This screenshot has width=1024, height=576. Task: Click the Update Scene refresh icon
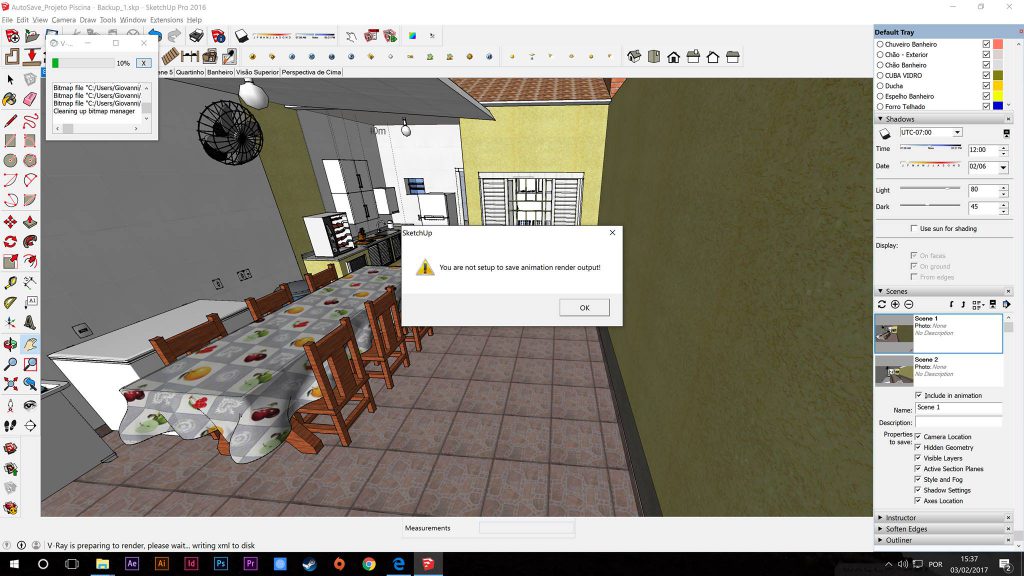pyautogui.click(x=882, y=304)
